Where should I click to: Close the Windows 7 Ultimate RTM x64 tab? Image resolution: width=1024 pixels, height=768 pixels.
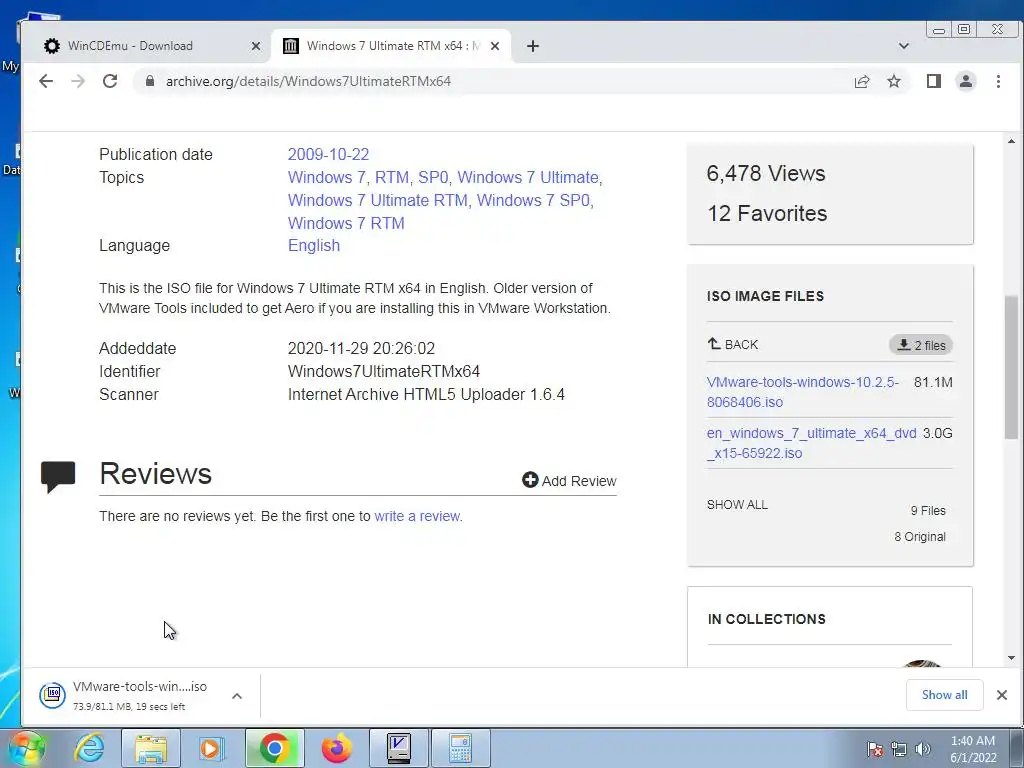click(495, 46)
